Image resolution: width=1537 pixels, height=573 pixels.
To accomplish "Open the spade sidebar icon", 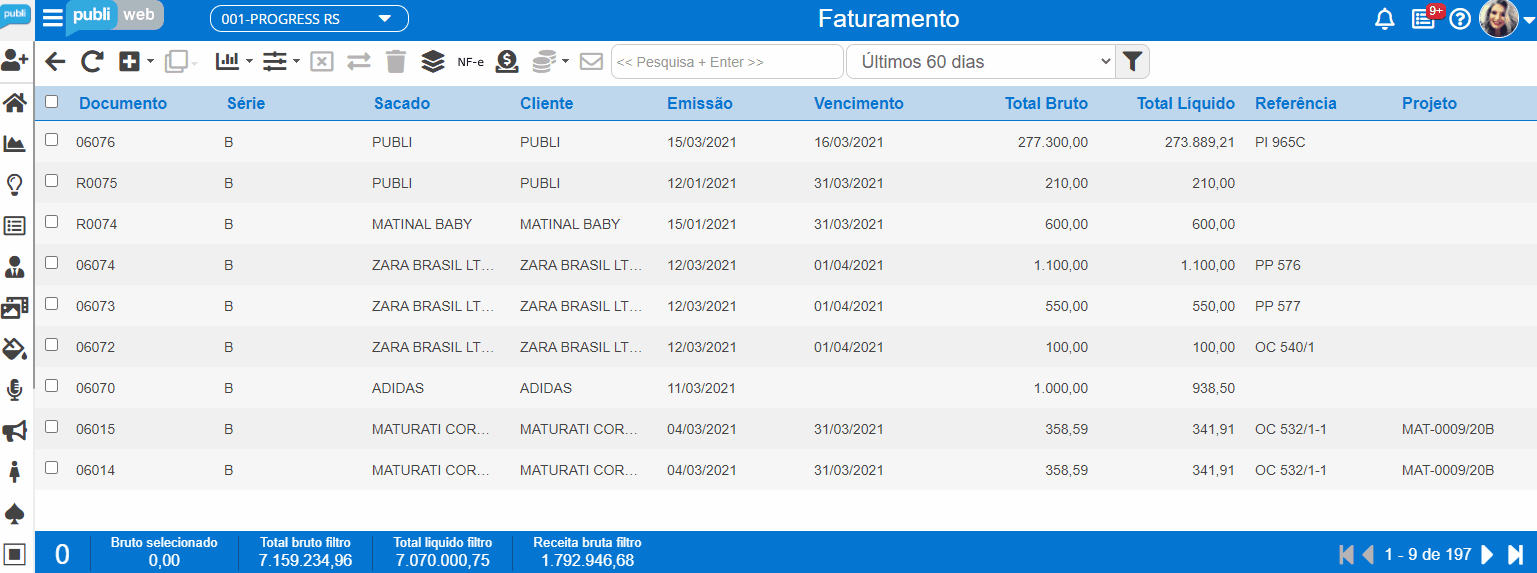I will 15,513.
